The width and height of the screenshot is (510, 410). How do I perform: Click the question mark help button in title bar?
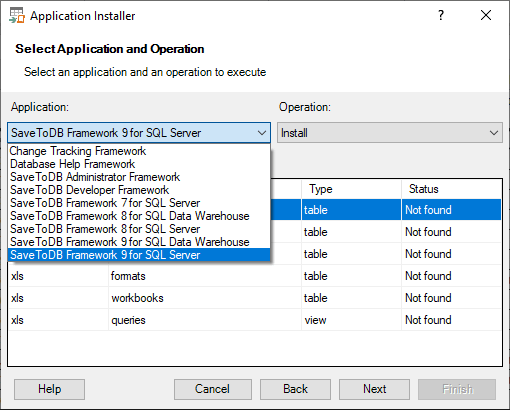(x=441, y=15)
